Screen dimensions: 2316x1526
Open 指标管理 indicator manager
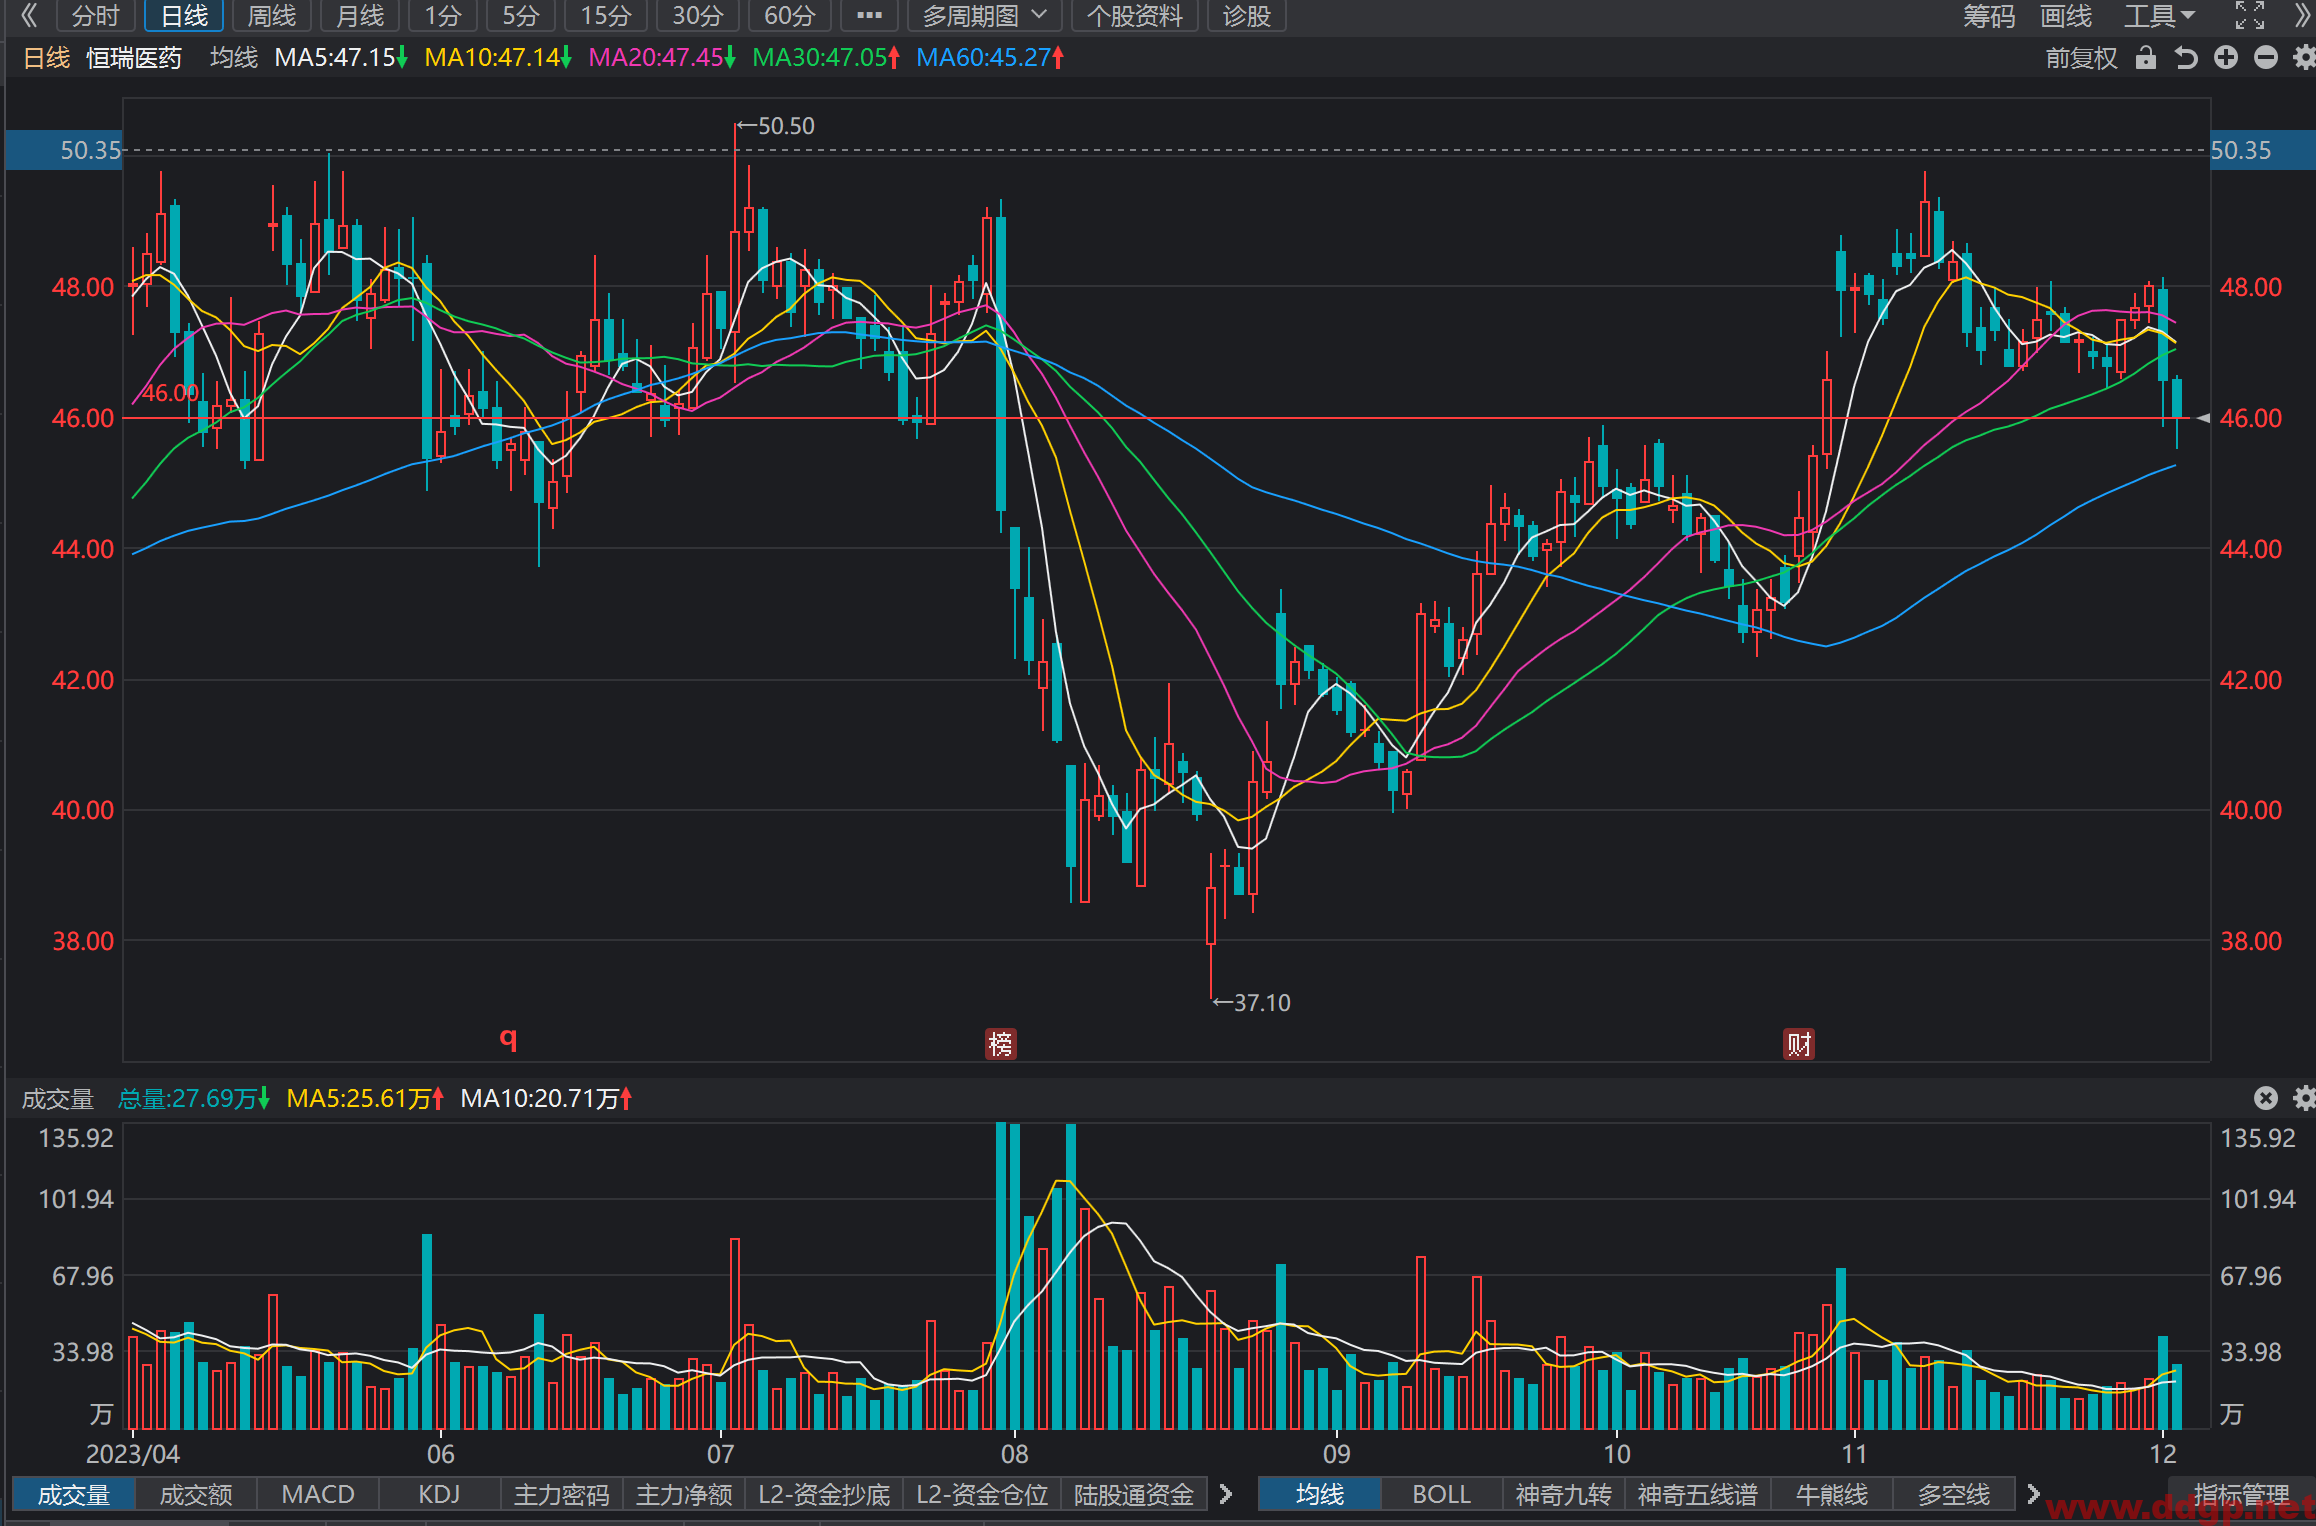point(2241,1494)
